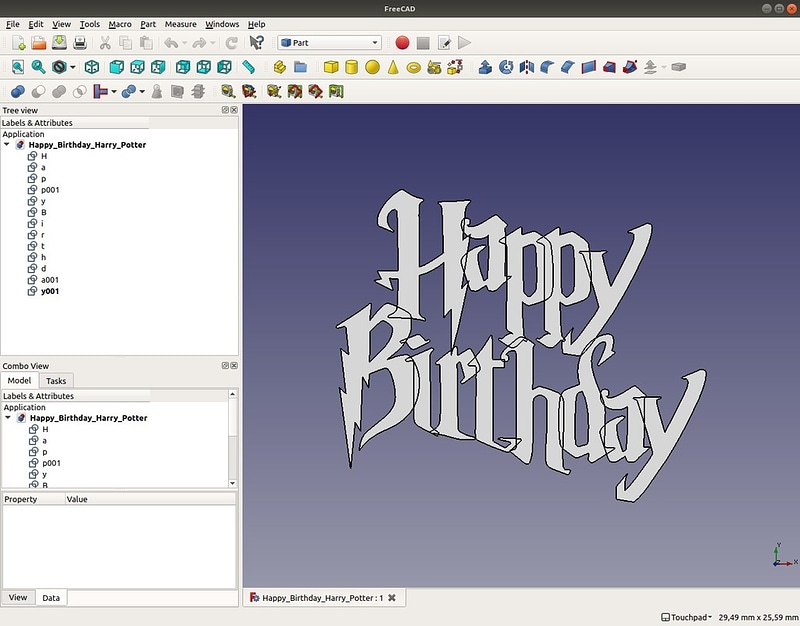This screenshot has width=800, height=626.
Task: Close the Happy_Birthday_Harry_Potter document tab
Action: click(392, 597)
